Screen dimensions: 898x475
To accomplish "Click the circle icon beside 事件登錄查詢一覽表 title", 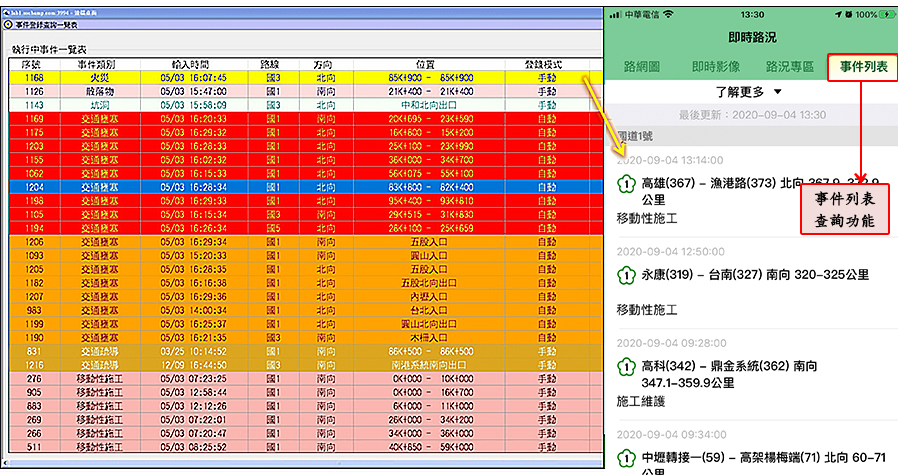I will click(8, 25).
